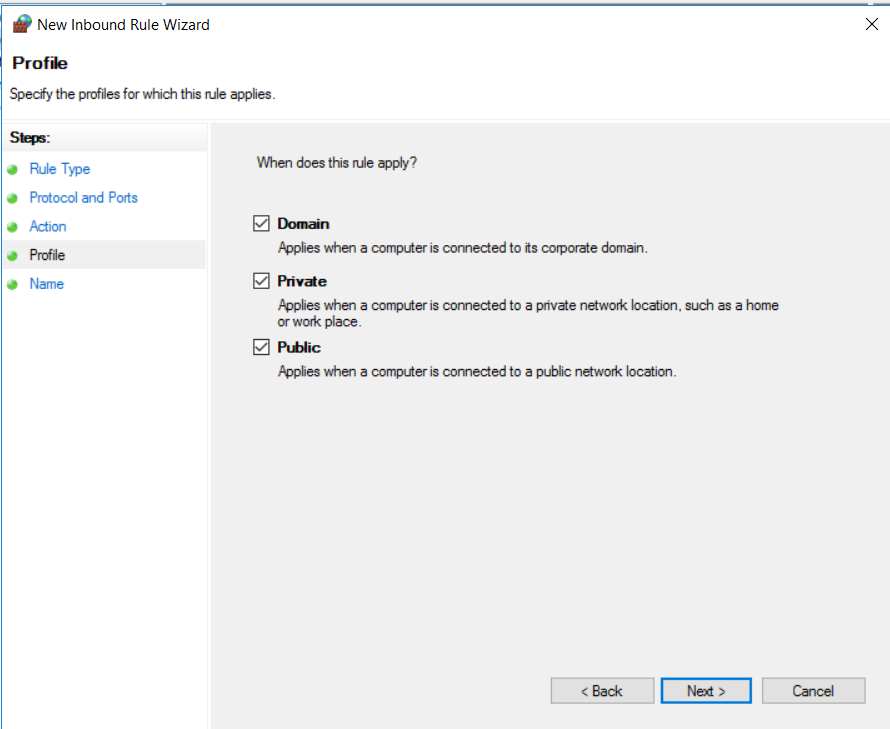Click the 'Steps:' header text
890x729 pixels.
tap(30, 138)
